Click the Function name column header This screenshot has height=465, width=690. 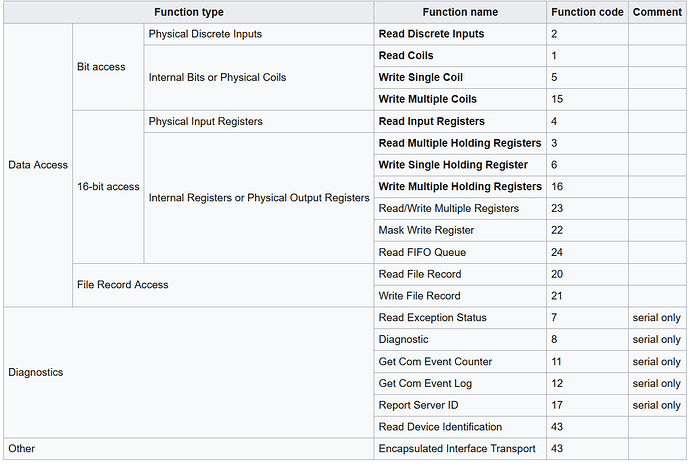click(x=460, y=12)
